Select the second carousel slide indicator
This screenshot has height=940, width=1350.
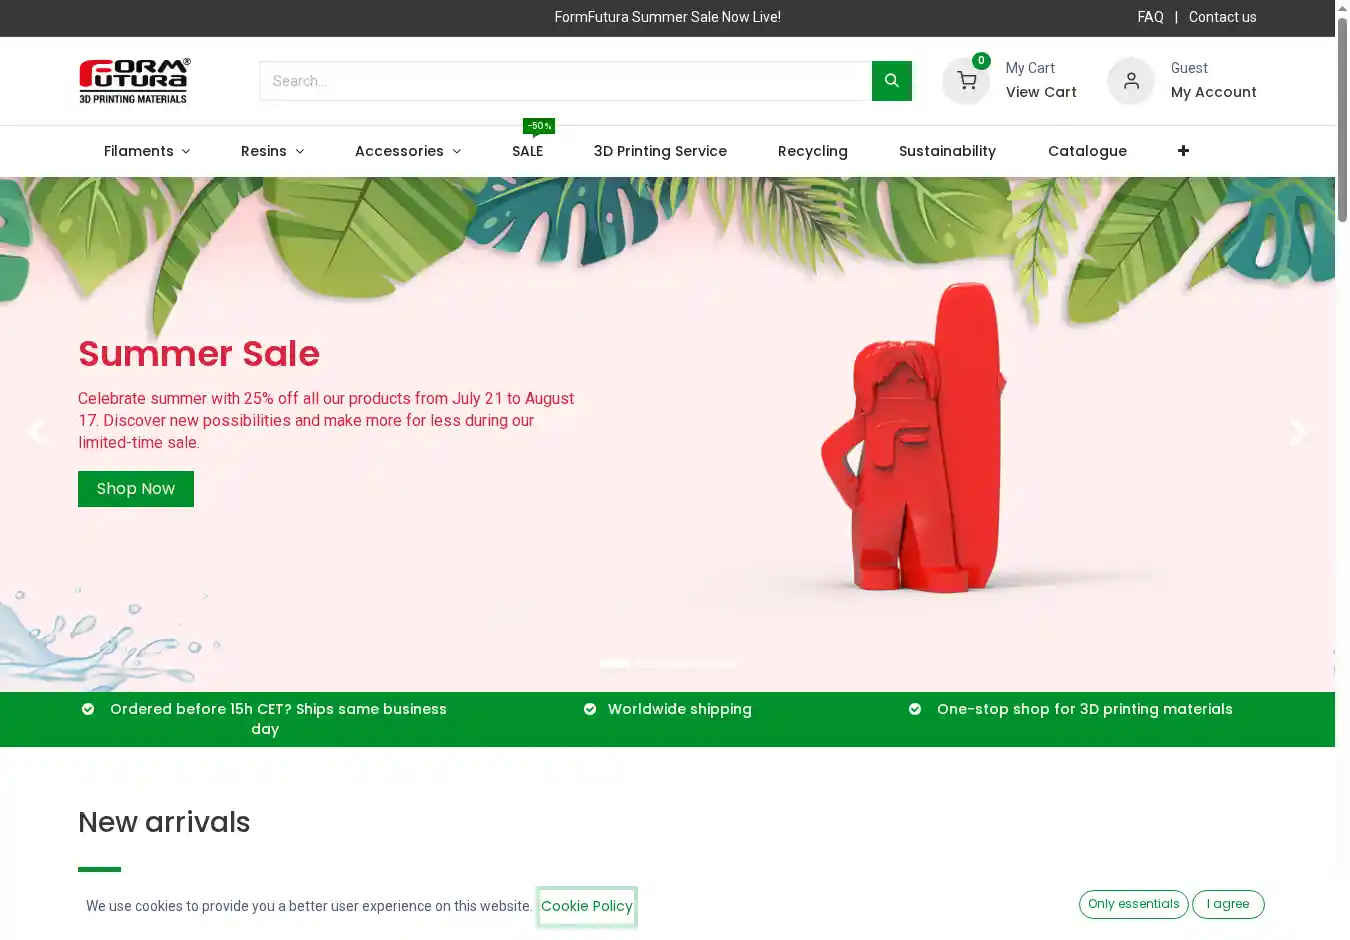coord(650,663)
